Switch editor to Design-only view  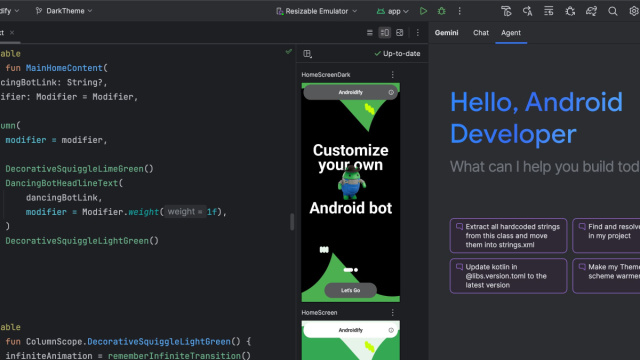[x=400, y=33]
